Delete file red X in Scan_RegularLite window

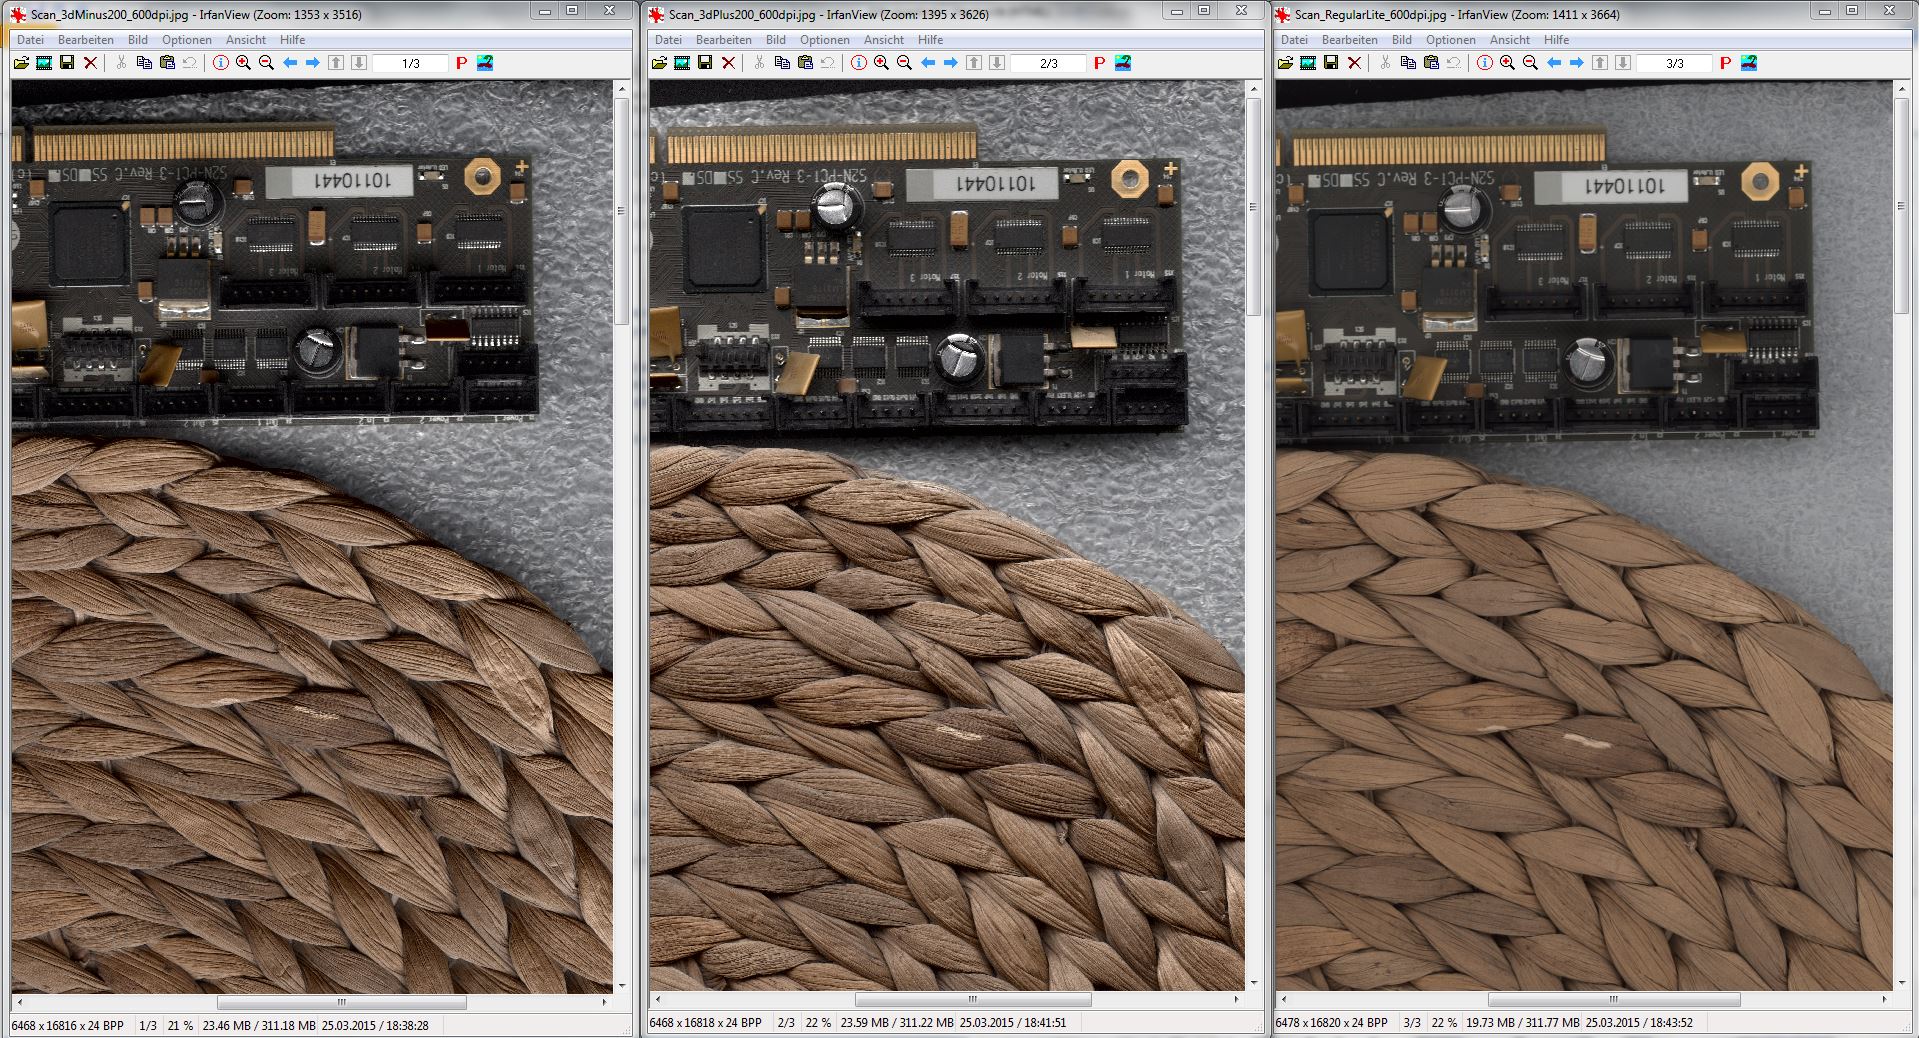click(x=1354, y=63)
